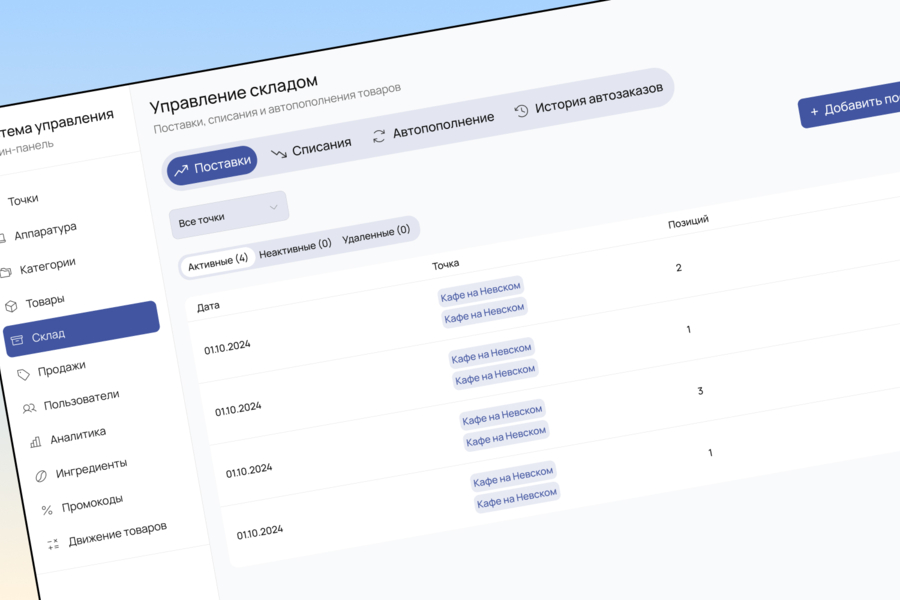Click the Позиций column header
Viewport: 900px width, 600px height.
[688, 222]
